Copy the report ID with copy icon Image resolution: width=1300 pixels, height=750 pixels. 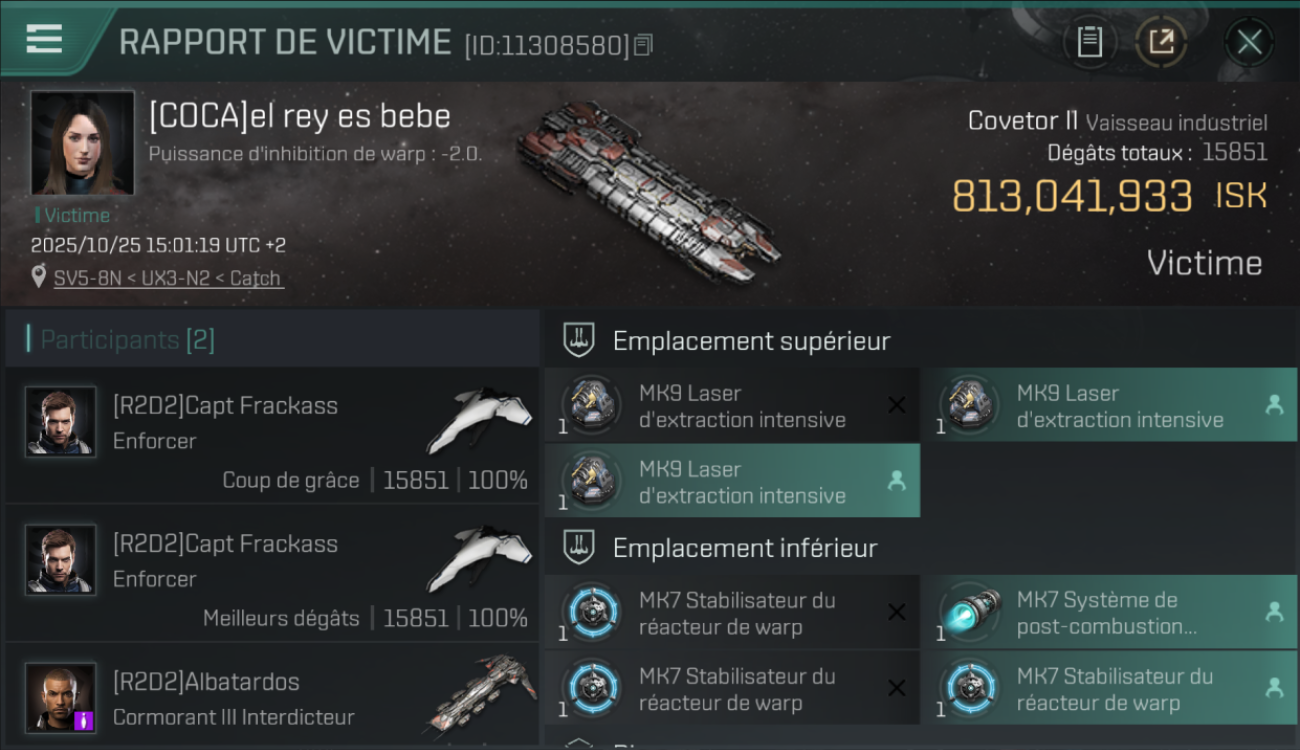tap(644, 44)
